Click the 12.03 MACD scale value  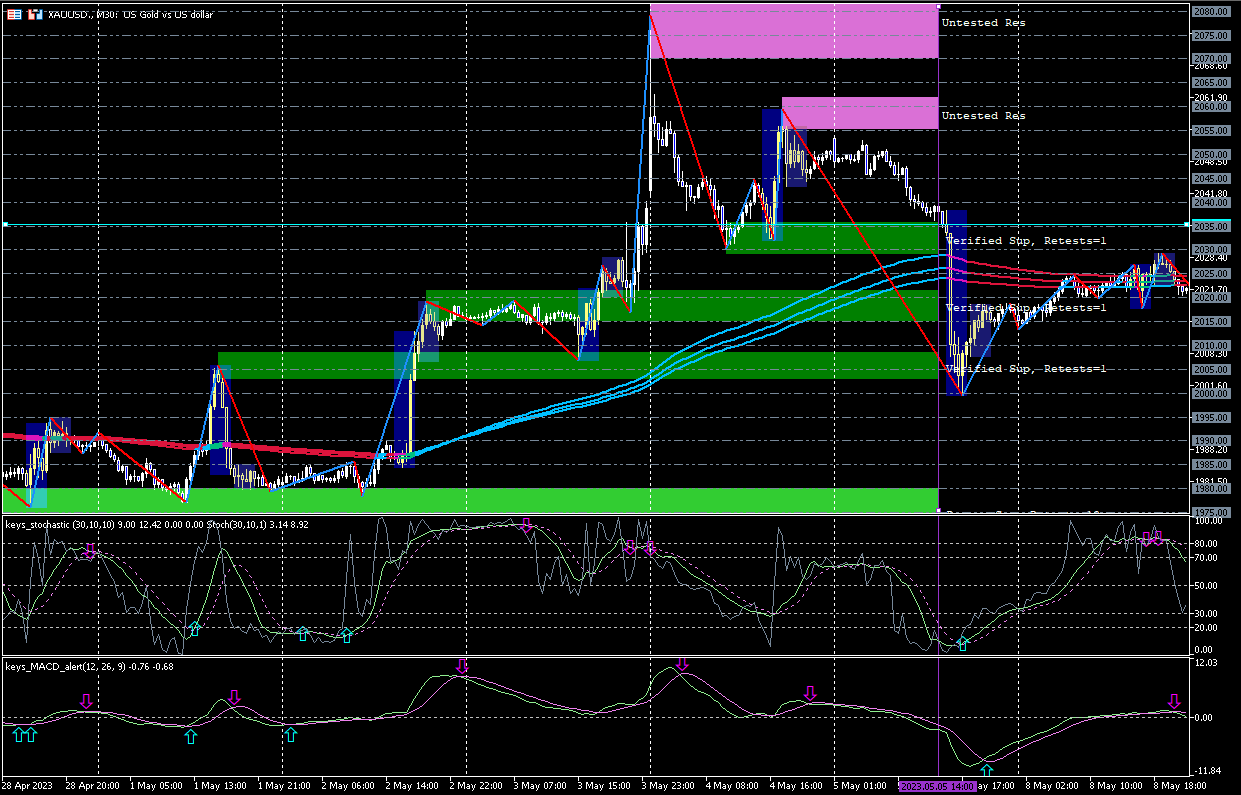(x=1207, y=663)
